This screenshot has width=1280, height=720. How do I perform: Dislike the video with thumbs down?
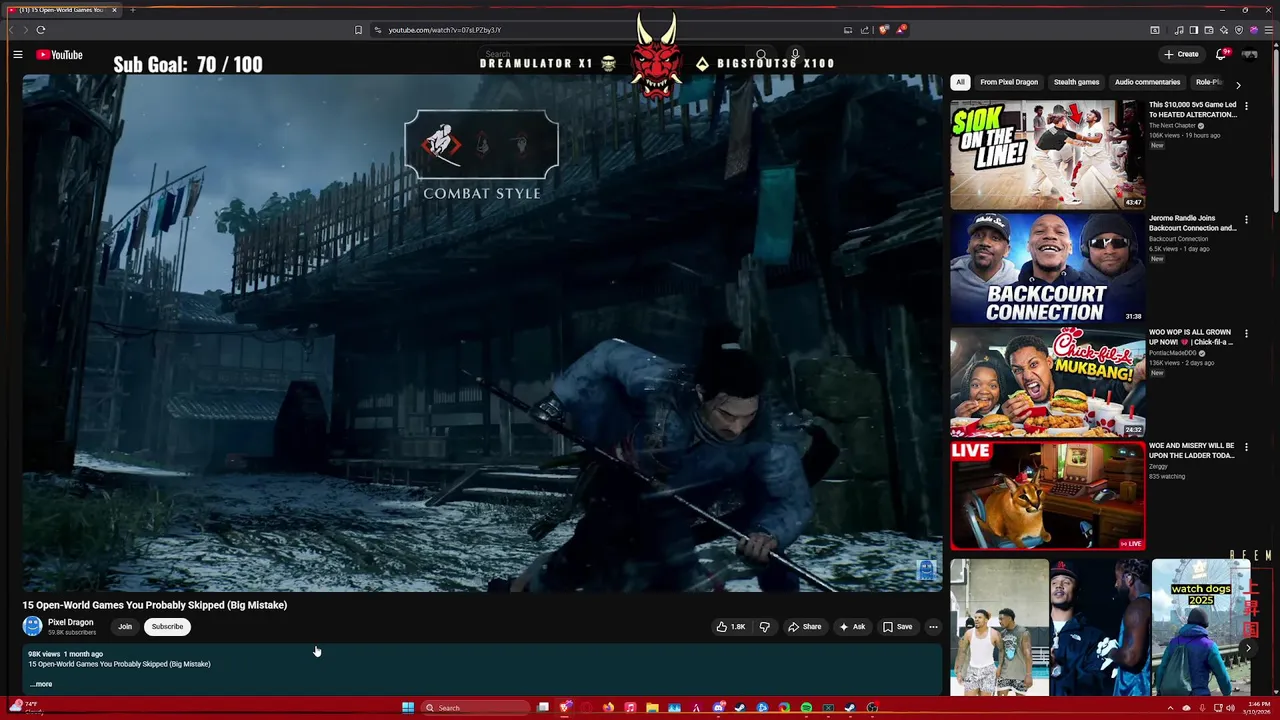tap(764, 627)
